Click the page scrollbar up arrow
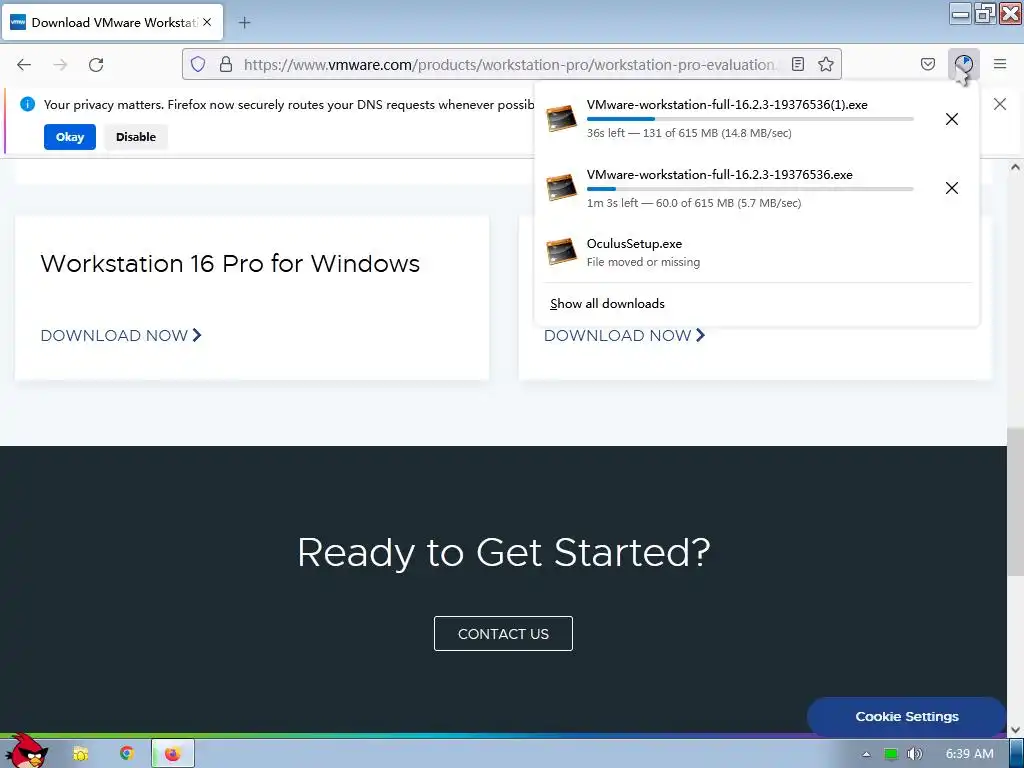Viewport: 1024px width, 768px height. [1015, 167]
